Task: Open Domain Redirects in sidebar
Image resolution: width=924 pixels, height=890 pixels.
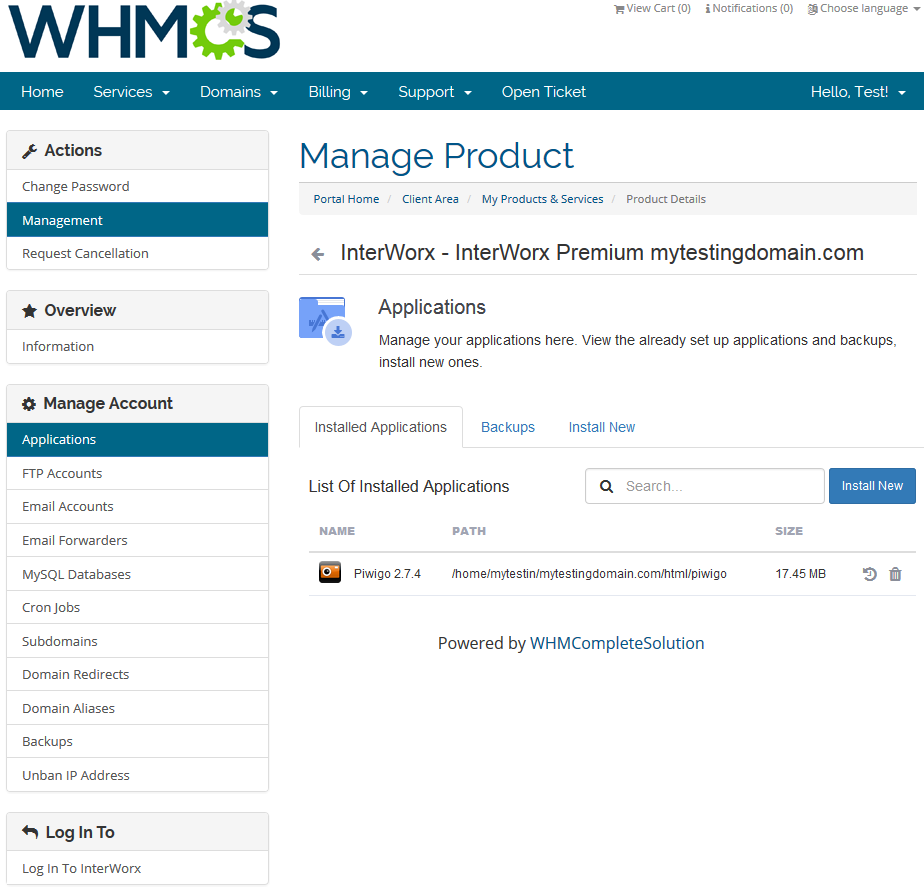Action: click(x=137, y=674)
